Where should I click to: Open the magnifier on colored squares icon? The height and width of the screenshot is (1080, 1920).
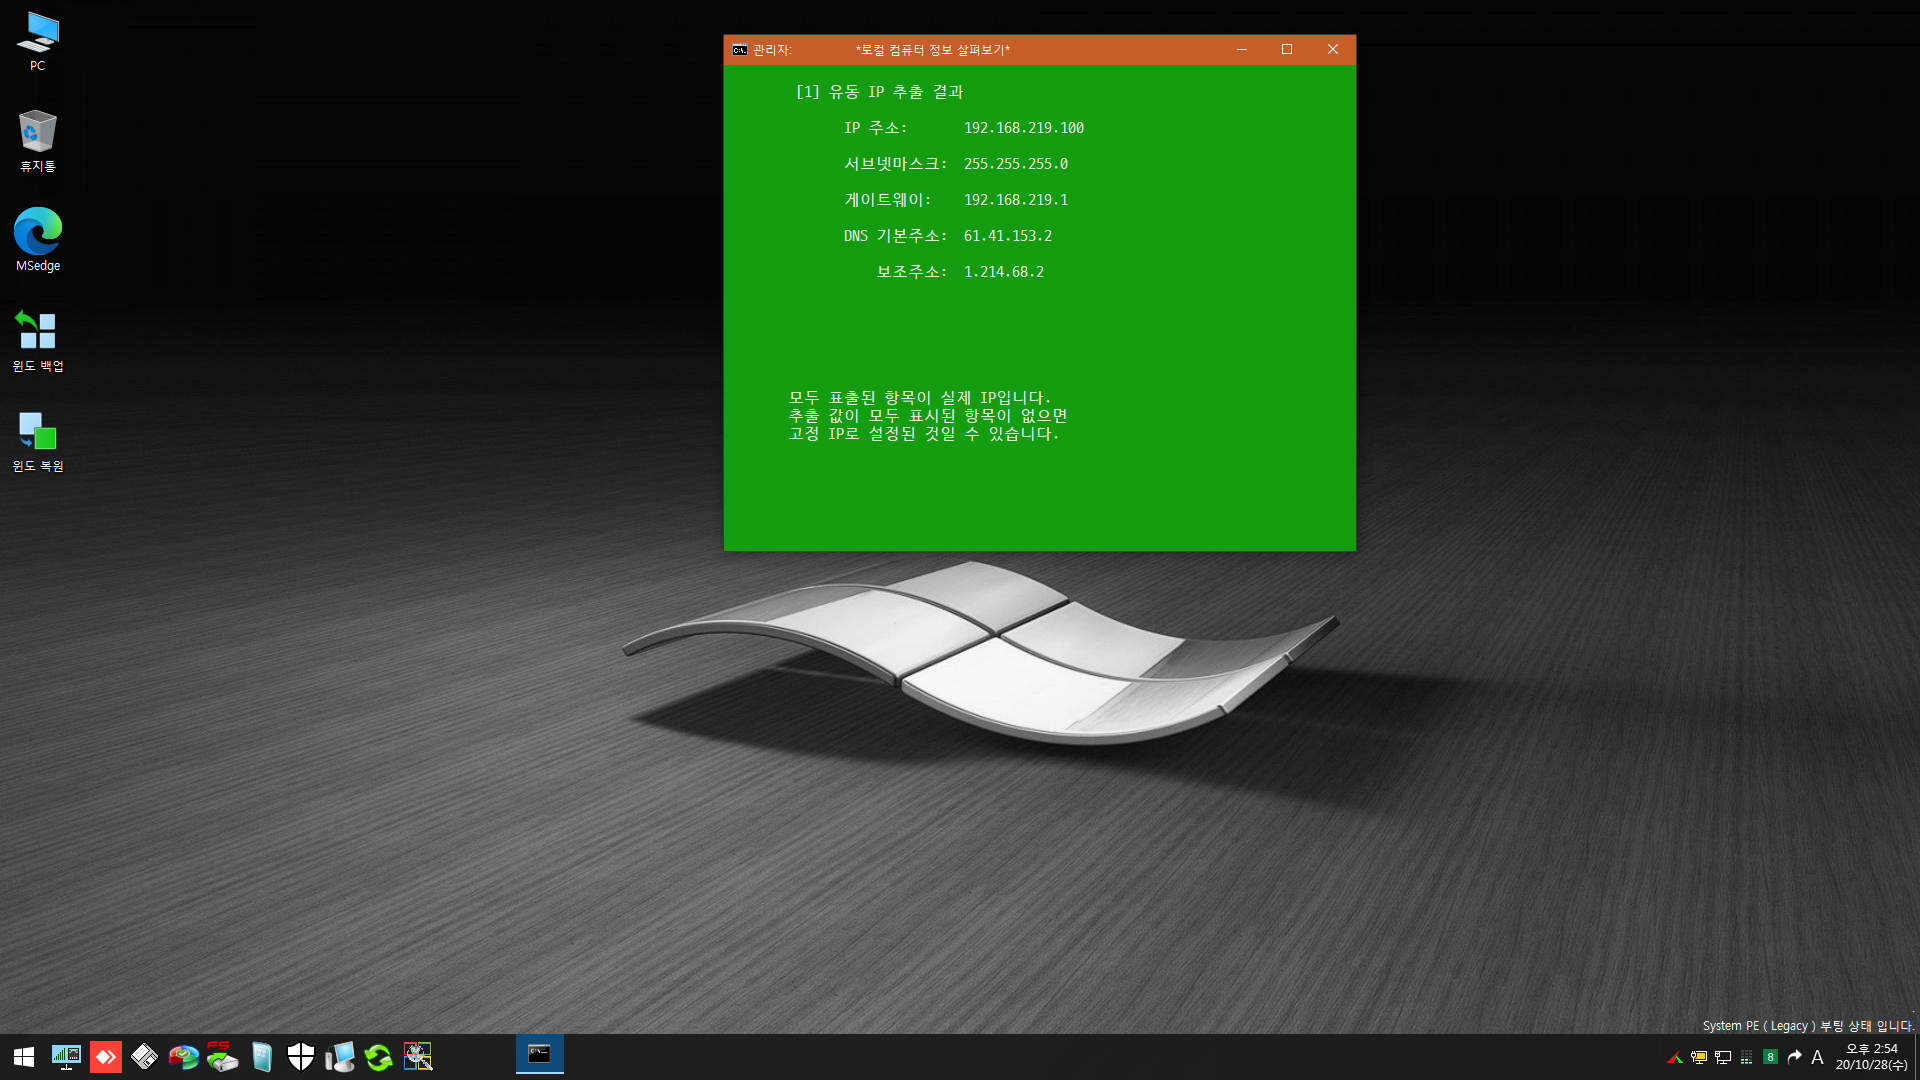point(418,1057)
